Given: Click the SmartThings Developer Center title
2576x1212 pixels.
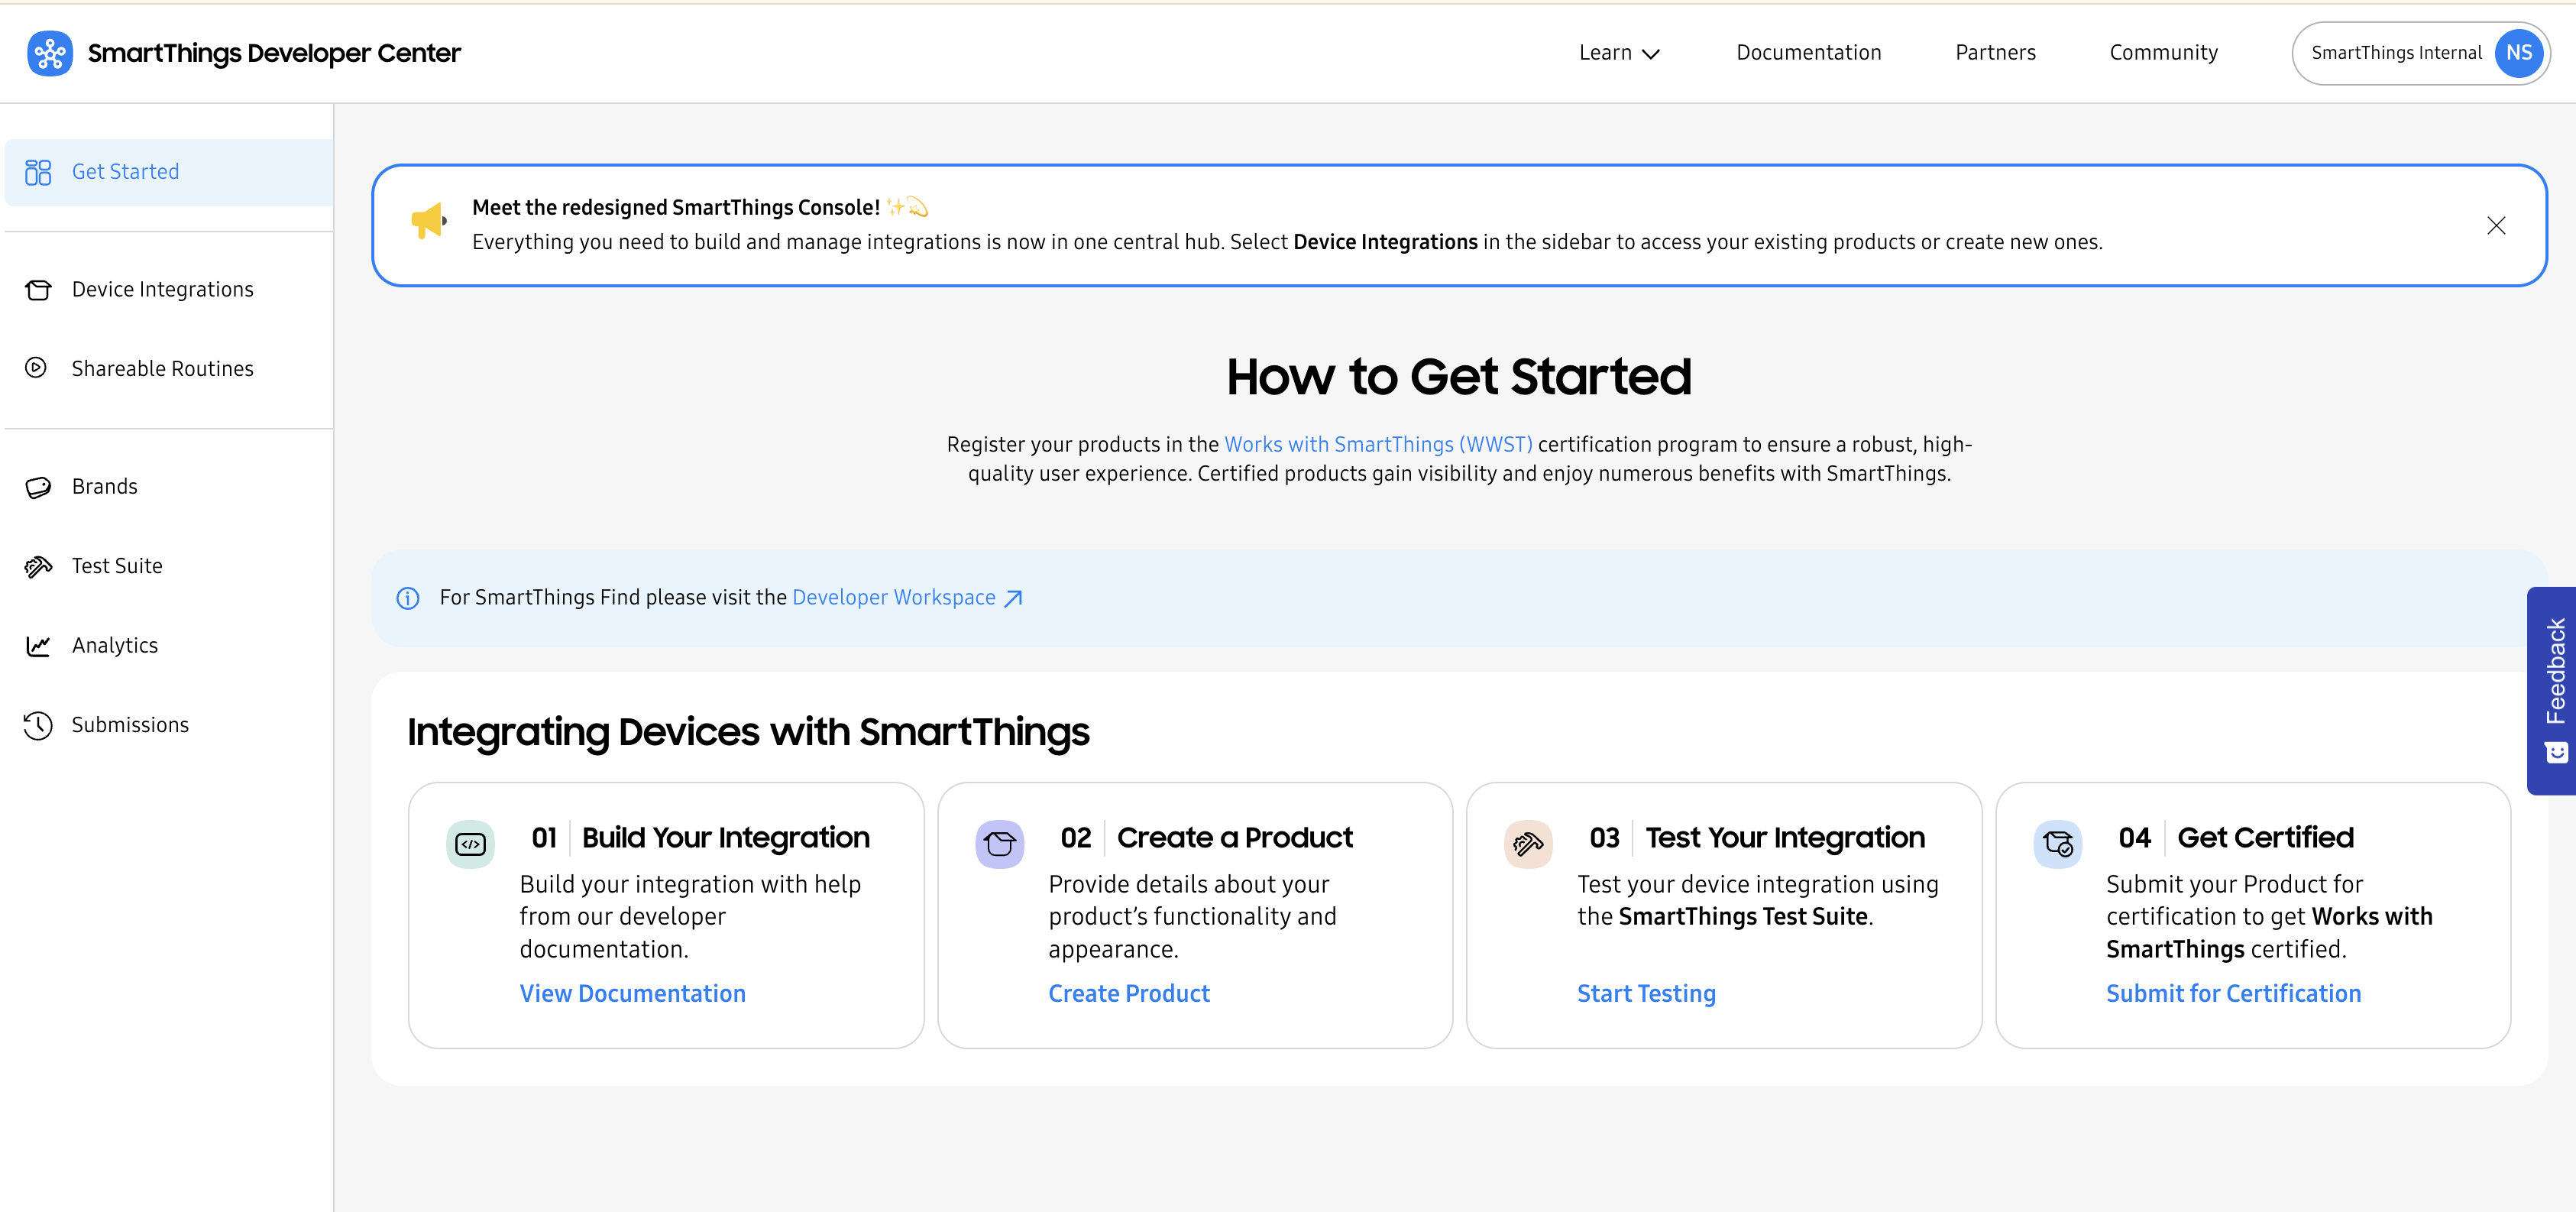Looking at the screenshot, I should (274, 53).
